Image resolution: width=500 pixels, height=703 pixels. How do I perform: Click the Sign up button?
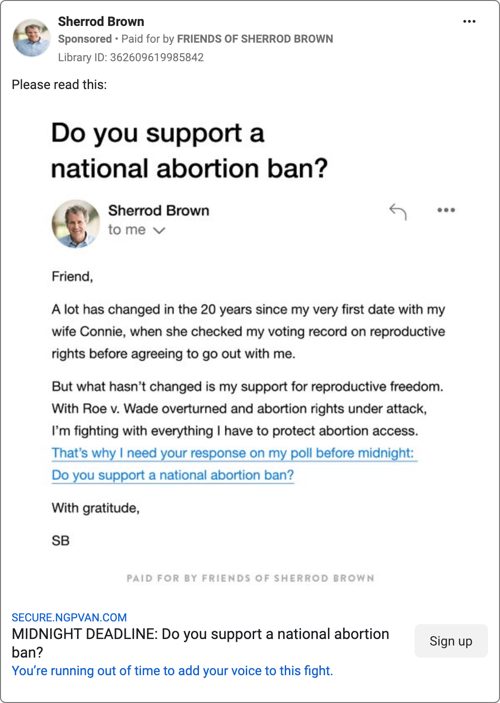tap(451, 641)
